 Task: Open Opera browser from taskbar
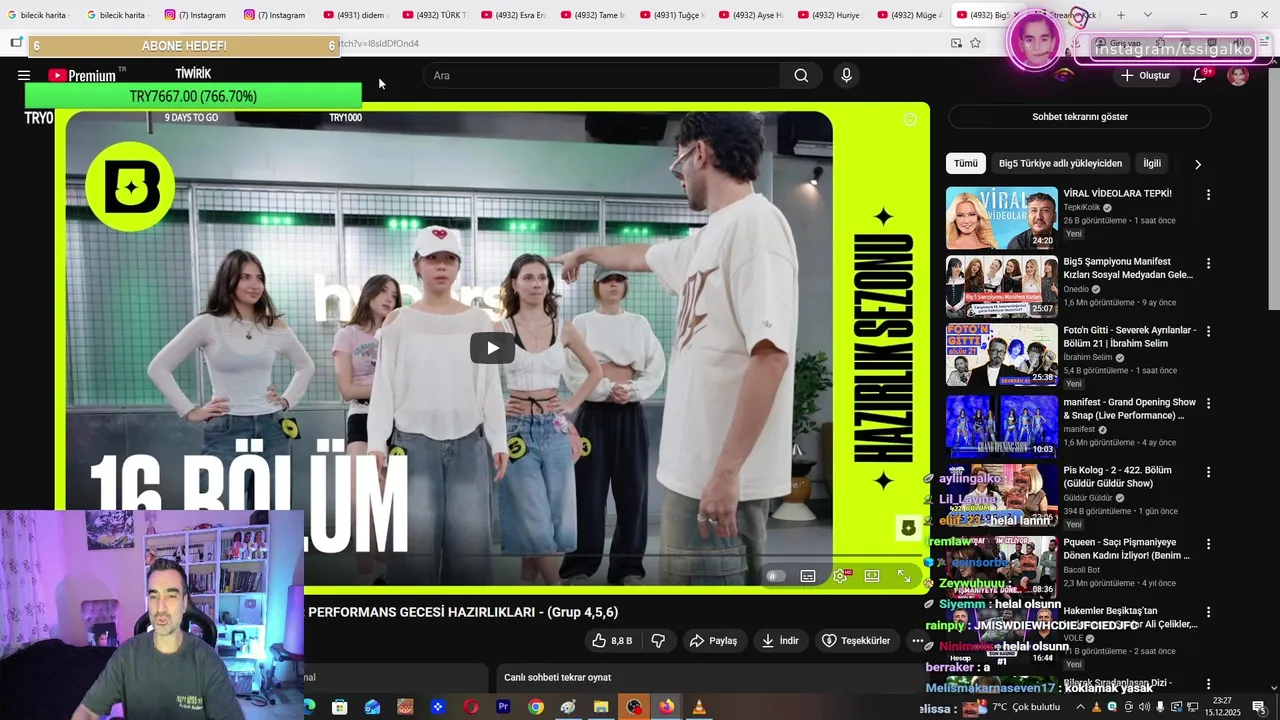[470, 707]
